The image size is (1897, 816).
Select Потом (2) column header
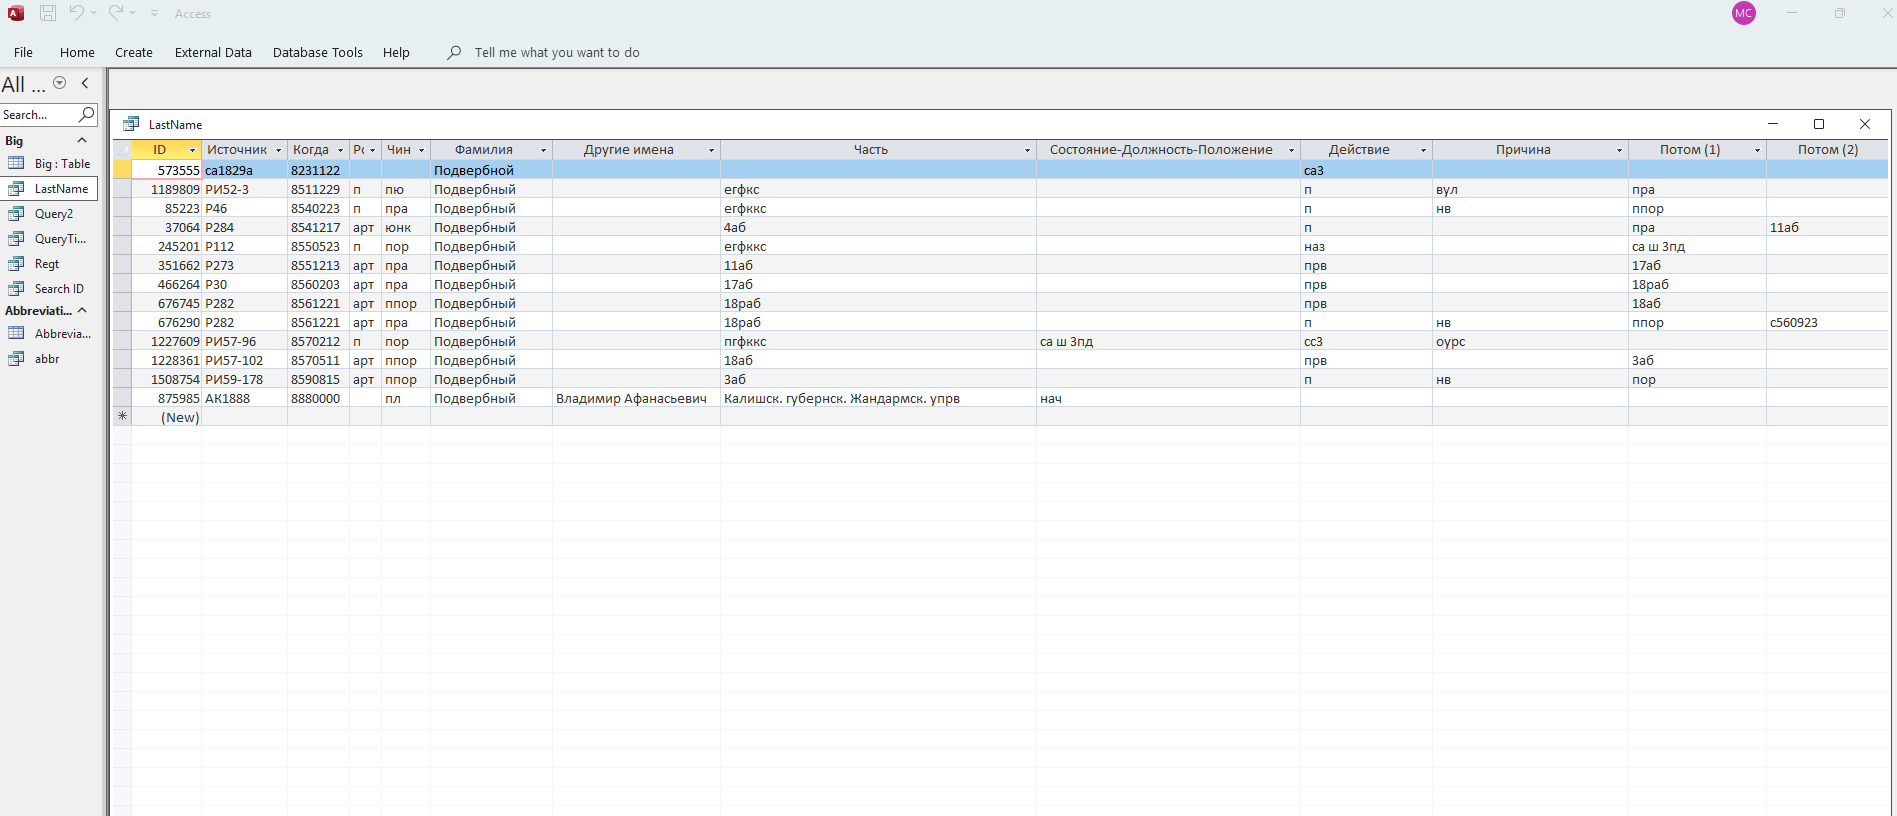click(x=1827, y=150)
